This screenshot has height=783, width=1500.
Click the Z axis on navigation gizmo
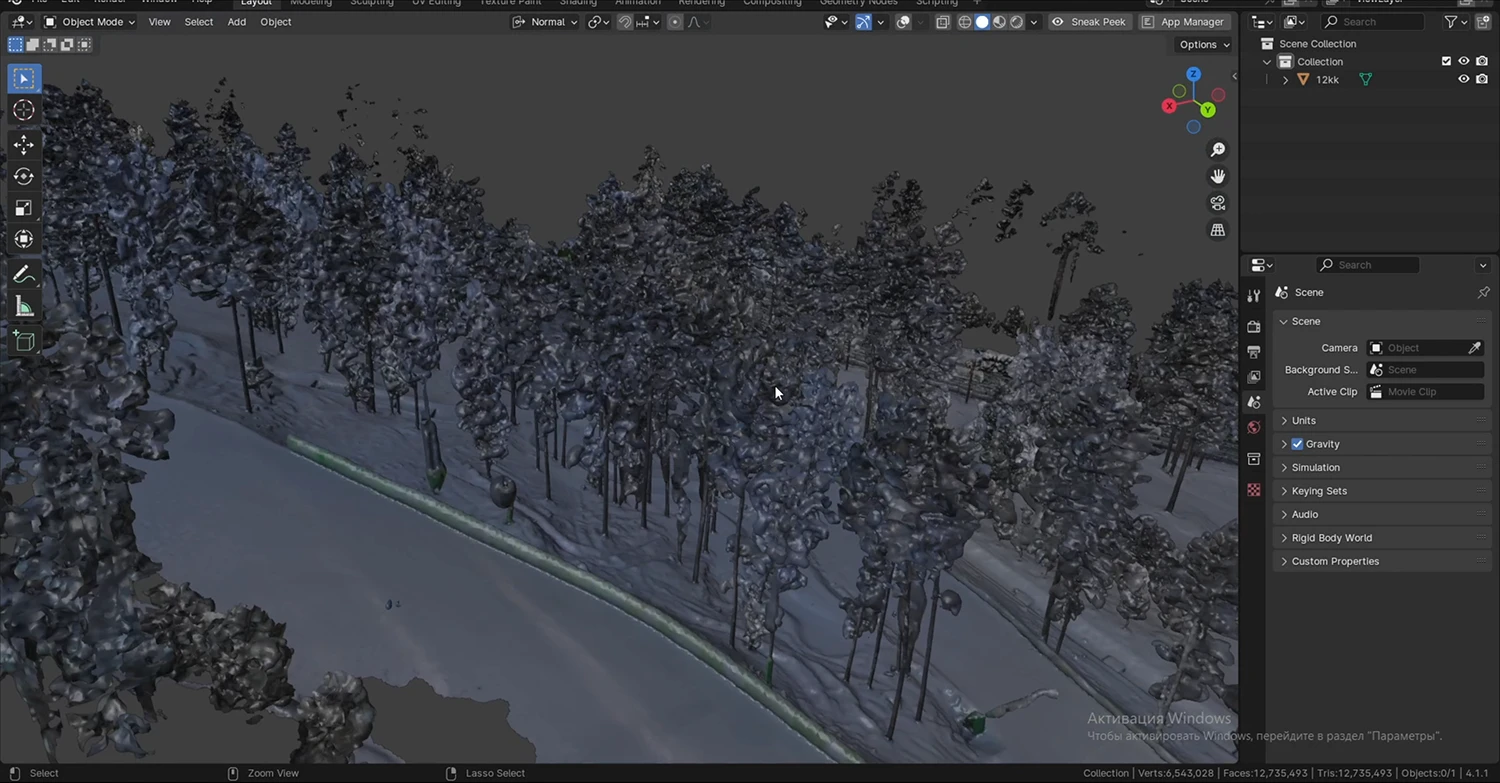click(1193, 74)
